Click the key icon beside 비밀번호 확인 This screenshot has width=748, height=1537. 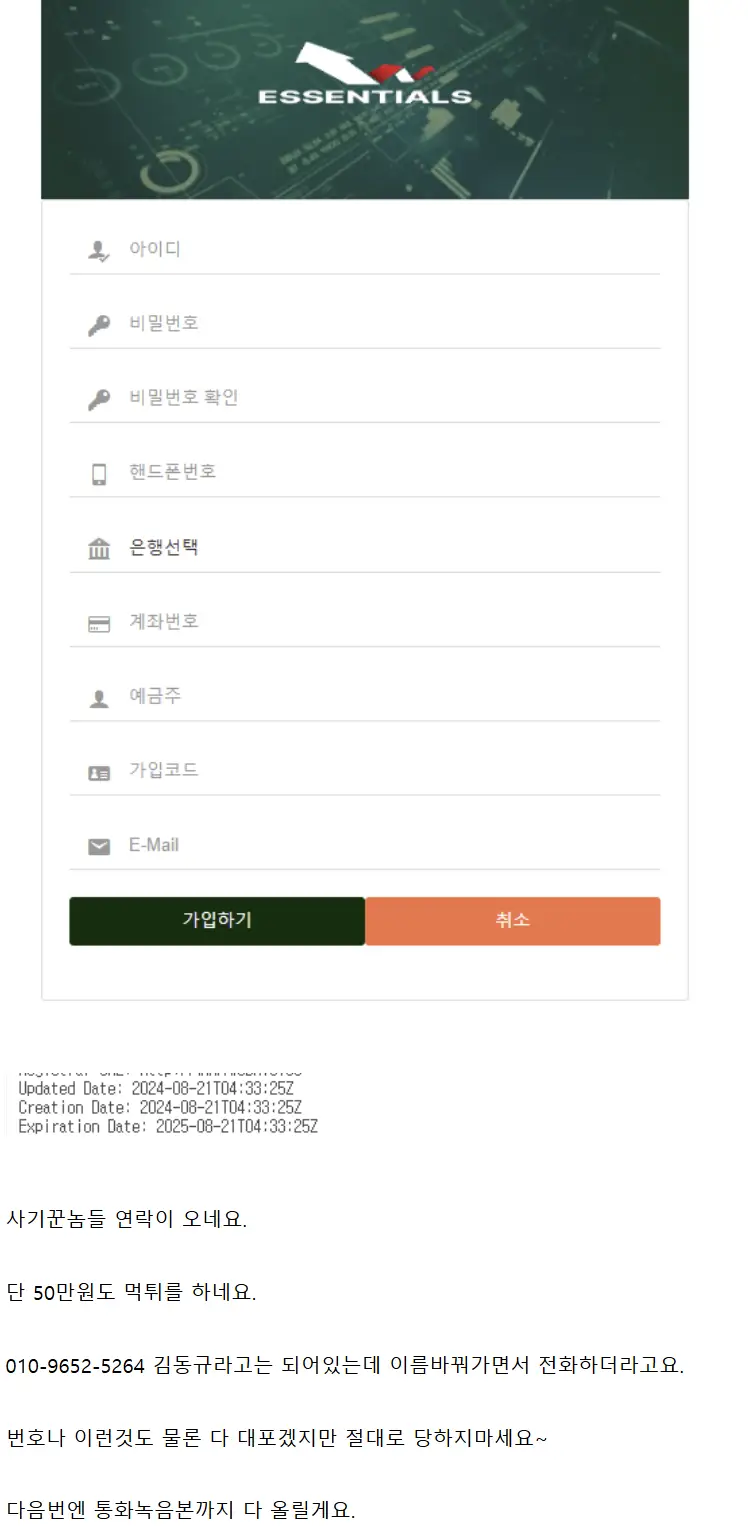99,400
